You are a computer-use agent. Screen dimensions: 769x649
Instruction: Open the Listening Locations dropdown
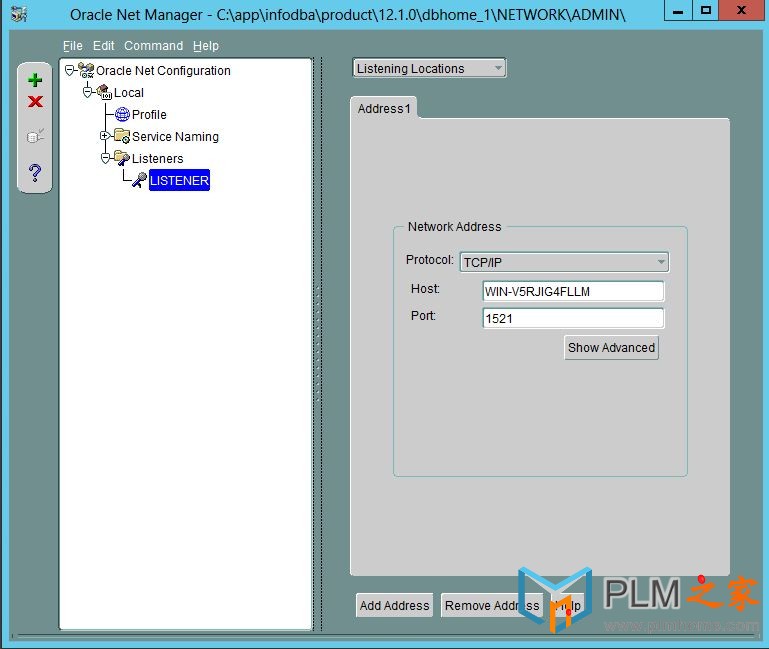coord(429,68)
